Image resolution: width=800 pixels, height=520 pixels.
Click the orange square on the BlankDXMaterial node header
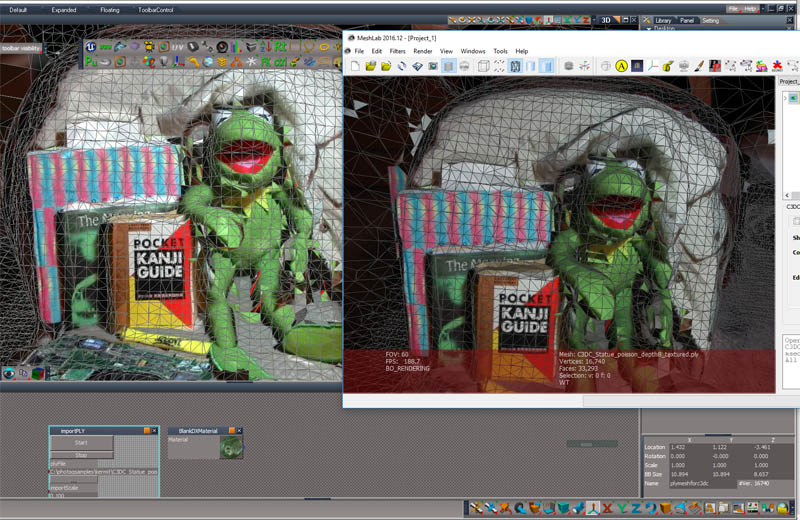[232, 431]
